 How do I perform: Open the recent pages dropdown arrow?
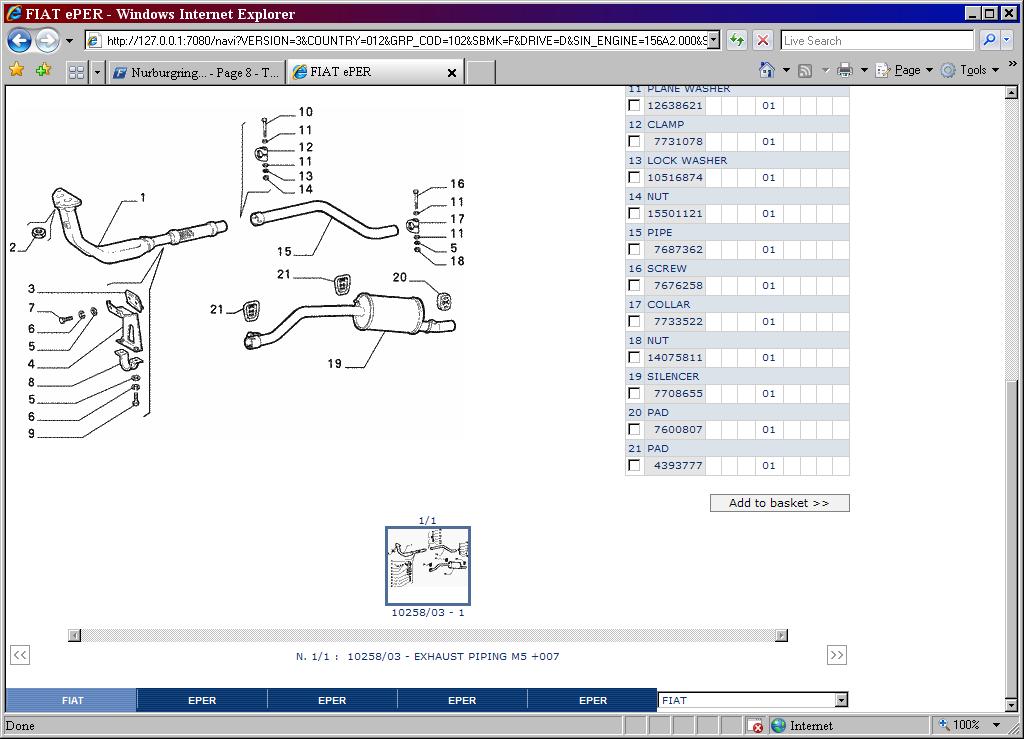(x=69, y=40)
